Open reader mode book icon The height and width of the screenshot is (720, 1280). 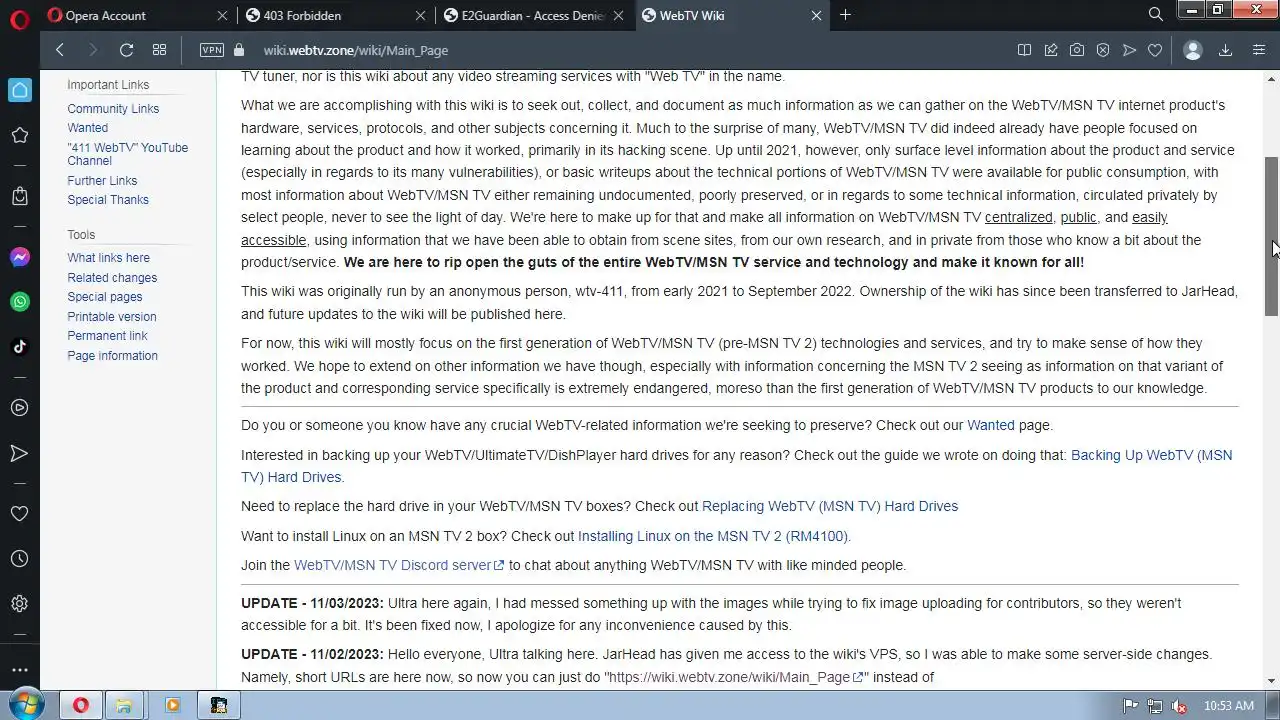pos(1024,50)
